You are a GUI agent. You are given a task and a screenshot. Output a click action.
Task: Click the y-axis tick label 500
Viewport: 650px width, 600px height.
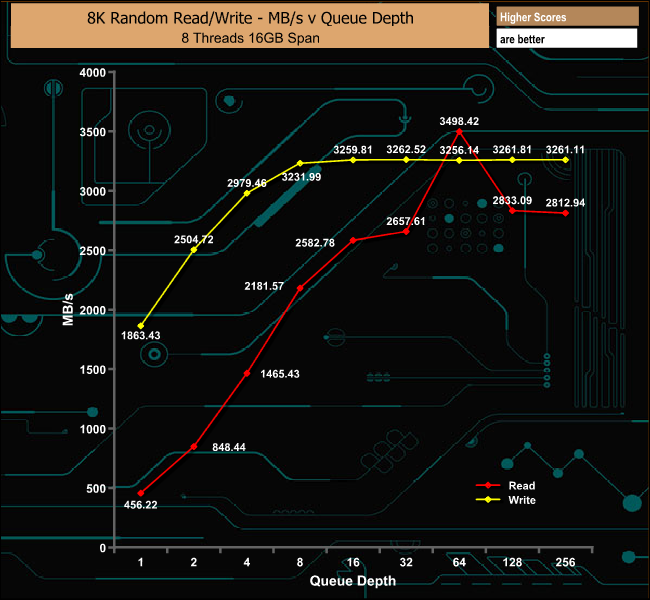tap(96, 488)
